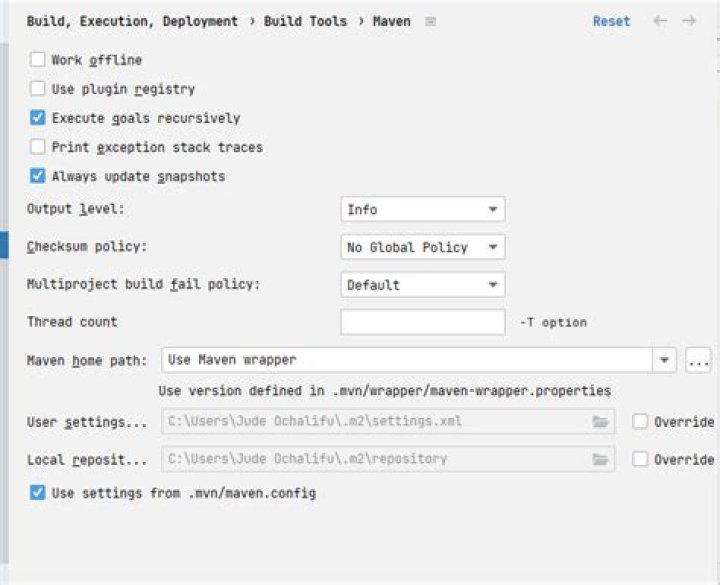Open the Output level dropdown

[x=423, y=209]
